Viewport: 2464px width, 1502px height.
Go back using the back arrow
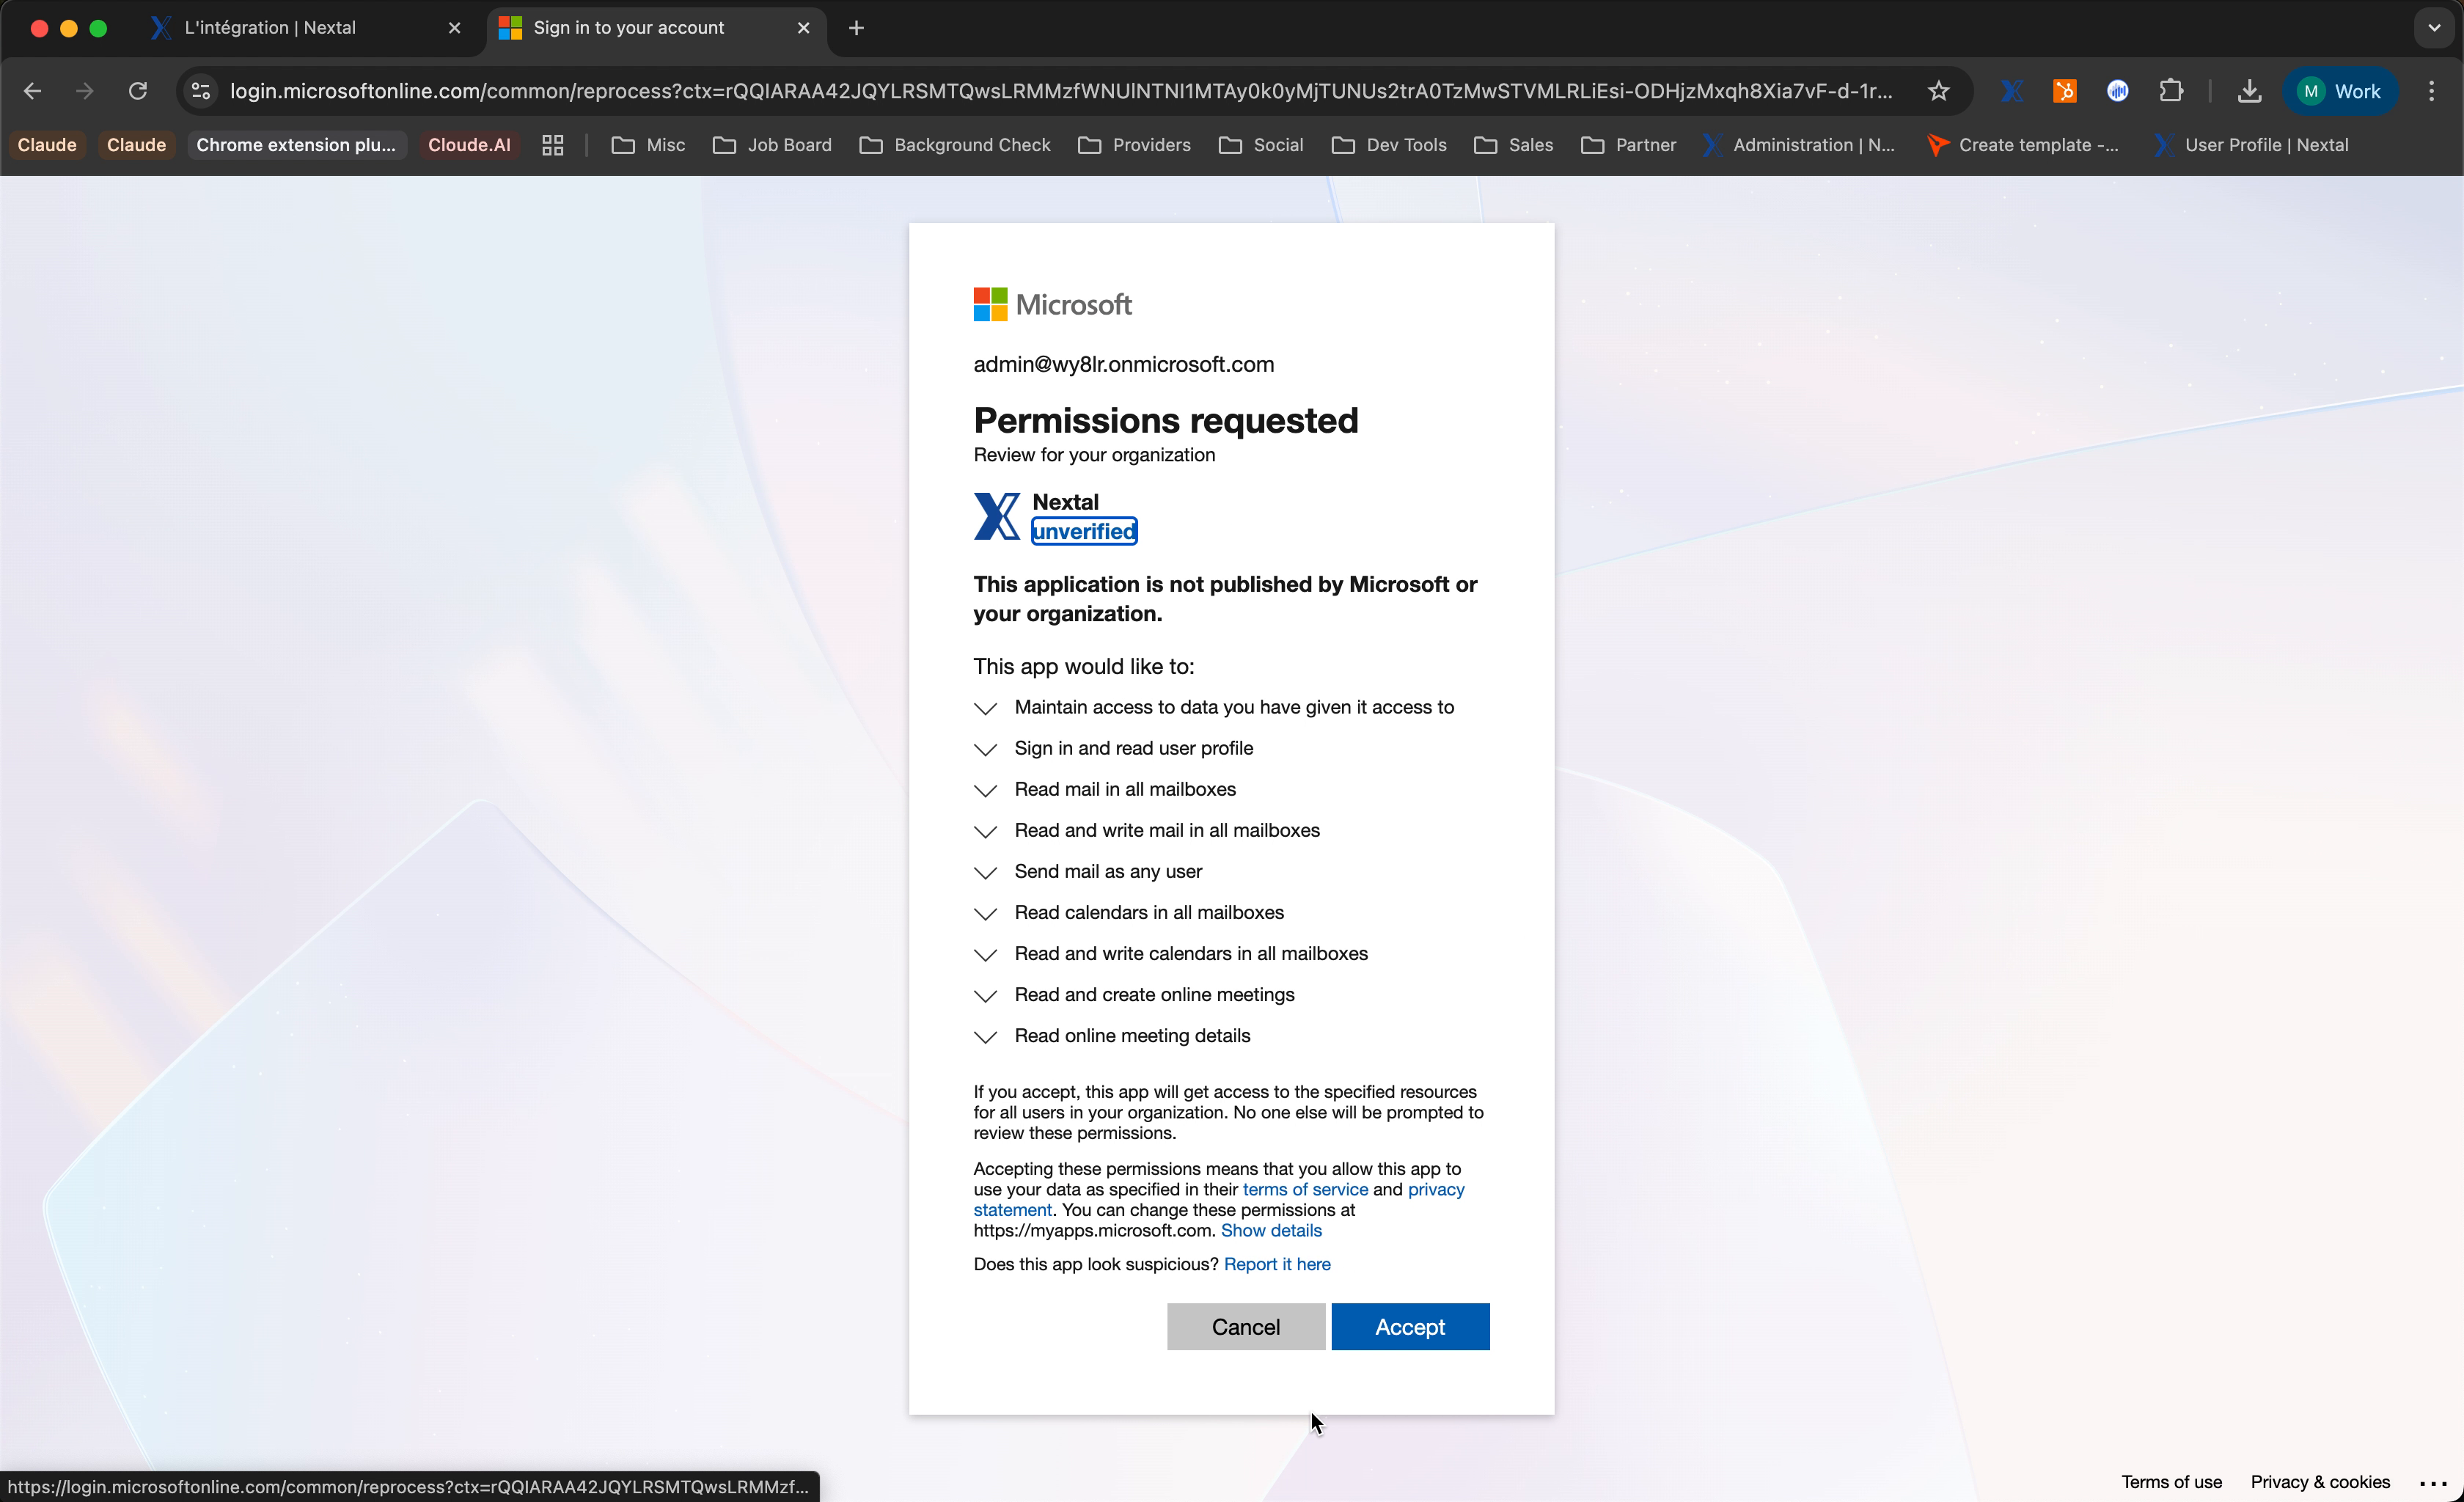click(x=33, y=91)
